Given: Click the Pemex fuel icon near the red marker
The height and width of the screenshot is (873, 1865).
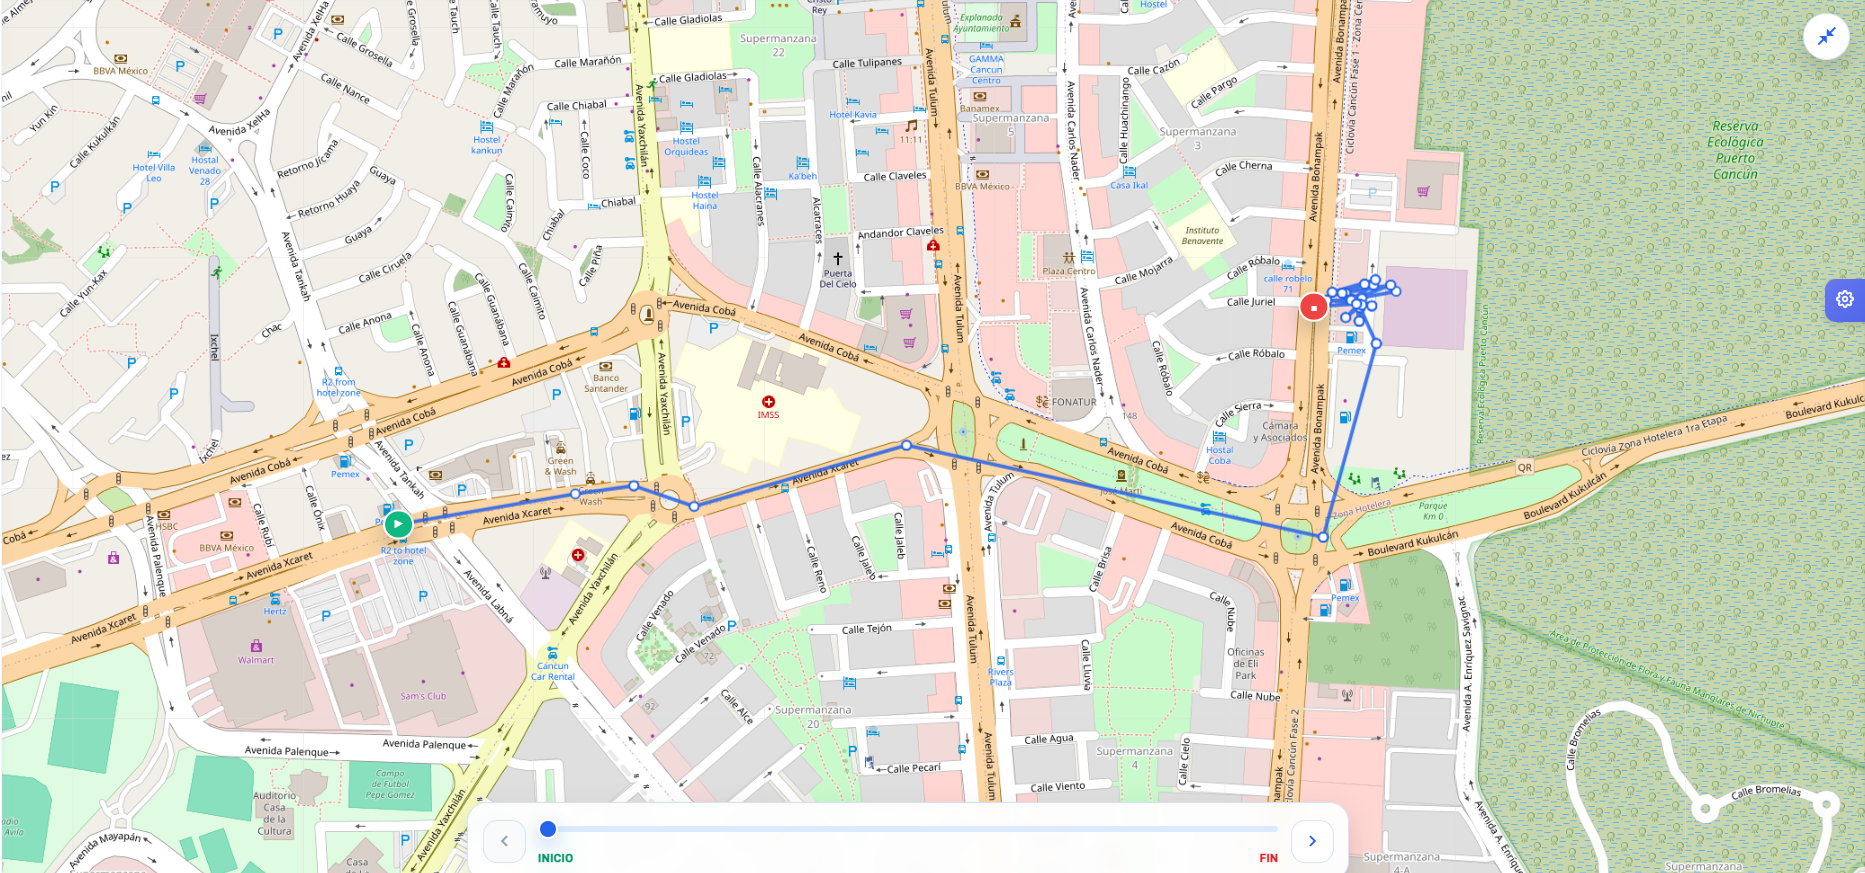Looking at the screenshot, I should pos(1351,338).
